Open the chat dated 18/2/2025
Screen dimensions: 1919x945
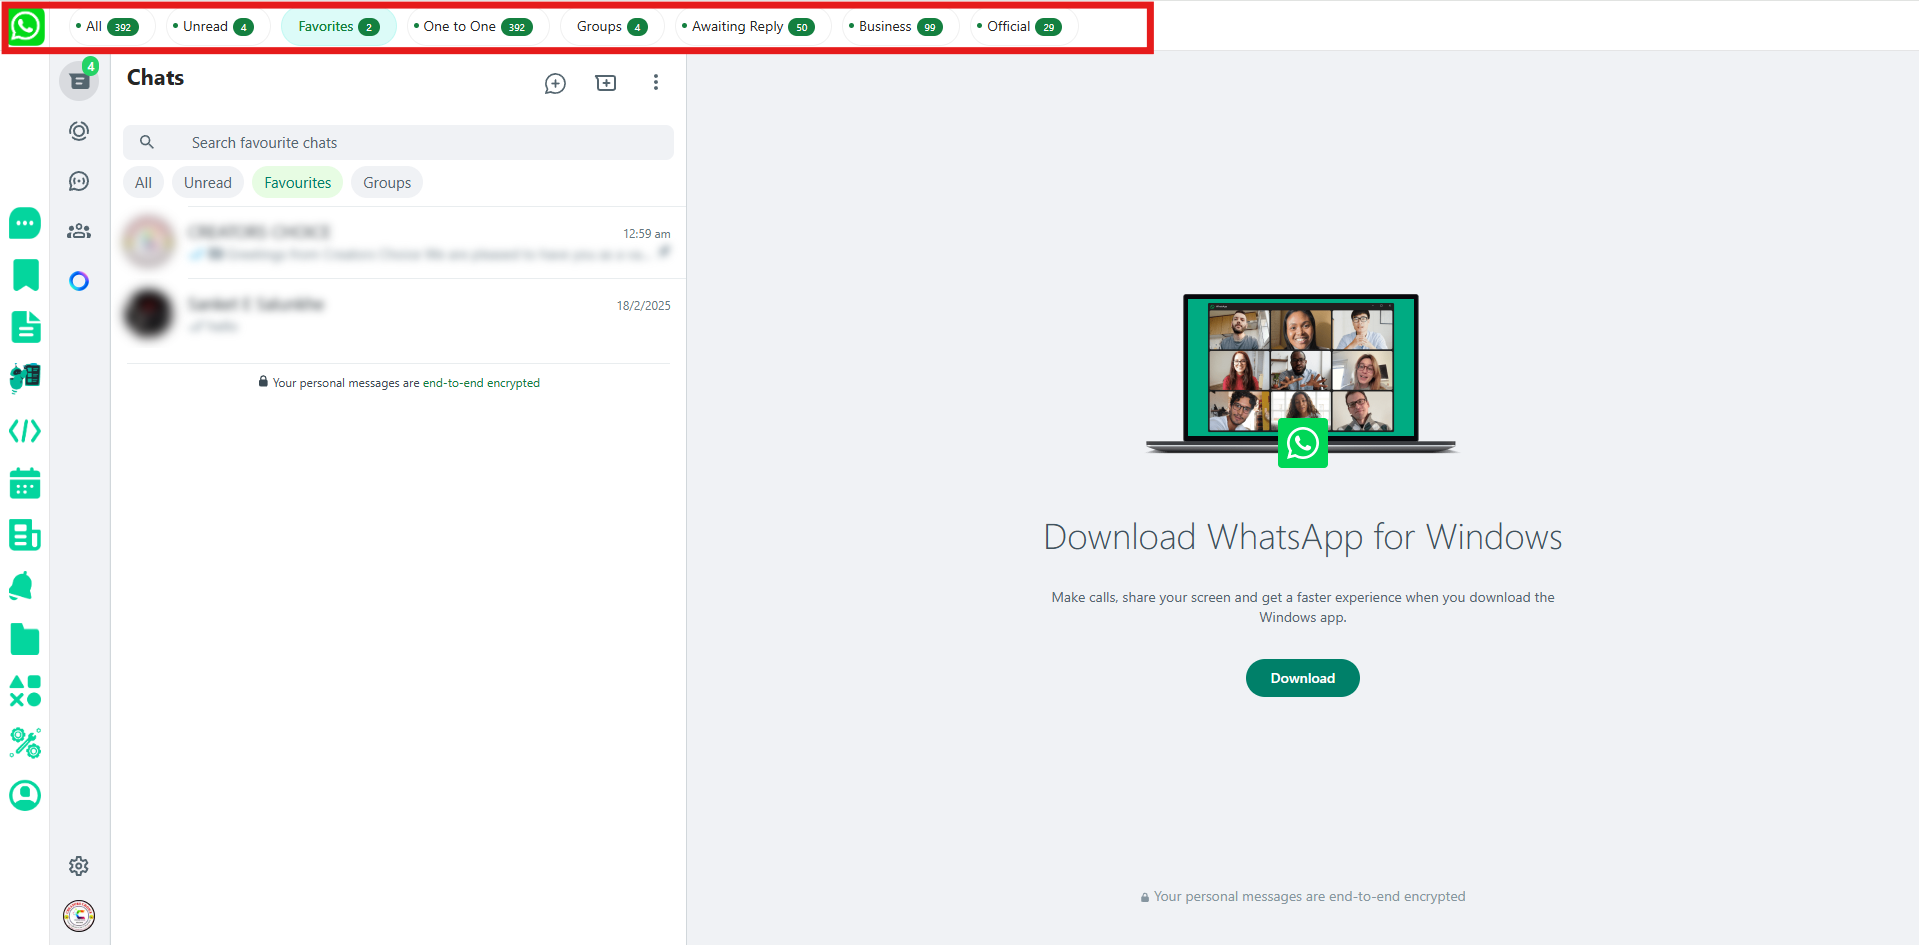coord(398,314)
